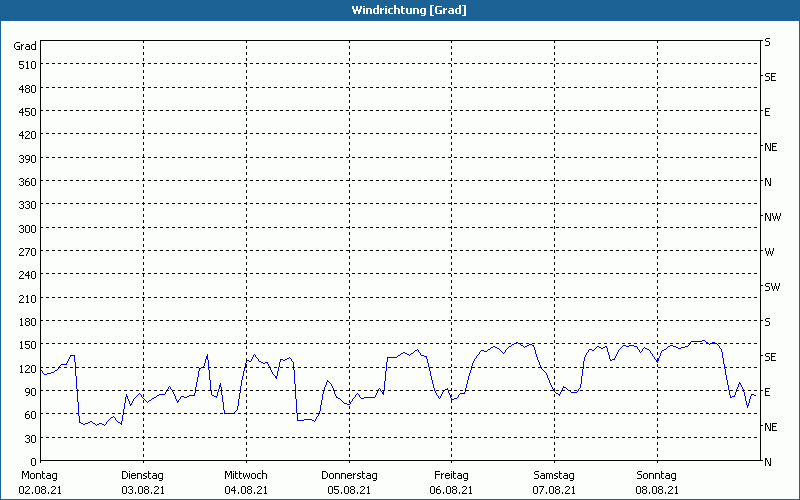Select the "360" degree axis label
Screen dimensions: 800x500
[28, 182]
